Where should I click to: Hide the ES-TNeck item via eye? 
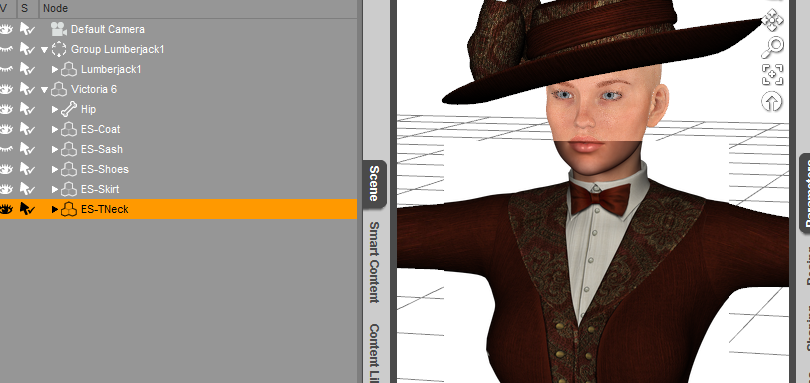(x=6, y=209)
